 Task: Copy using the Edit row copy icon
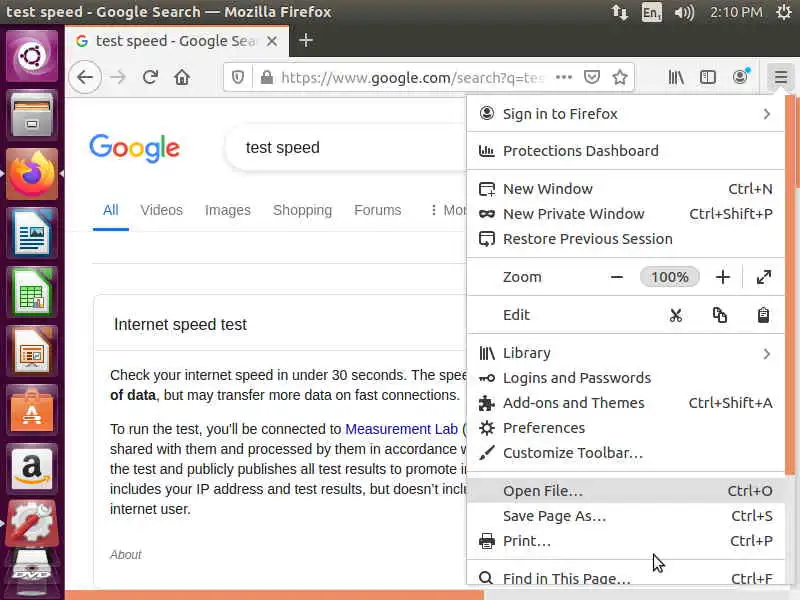pos(719,315)
